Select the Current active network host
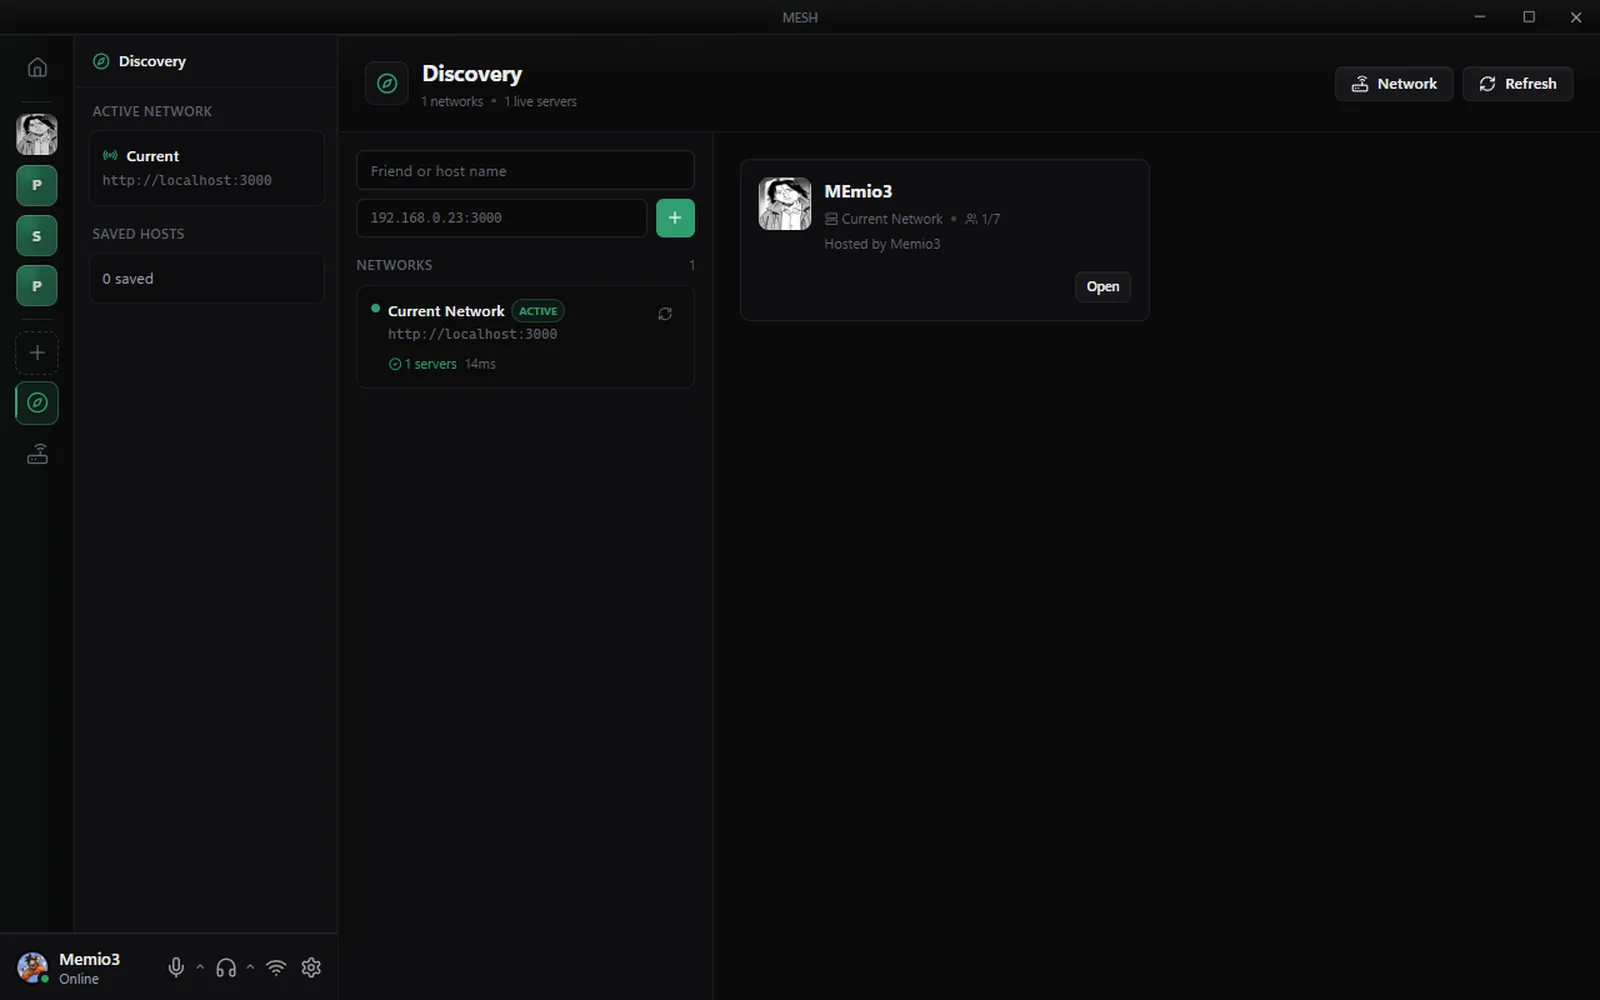This screenshot has width=1600, height=1000. (207, 168)
